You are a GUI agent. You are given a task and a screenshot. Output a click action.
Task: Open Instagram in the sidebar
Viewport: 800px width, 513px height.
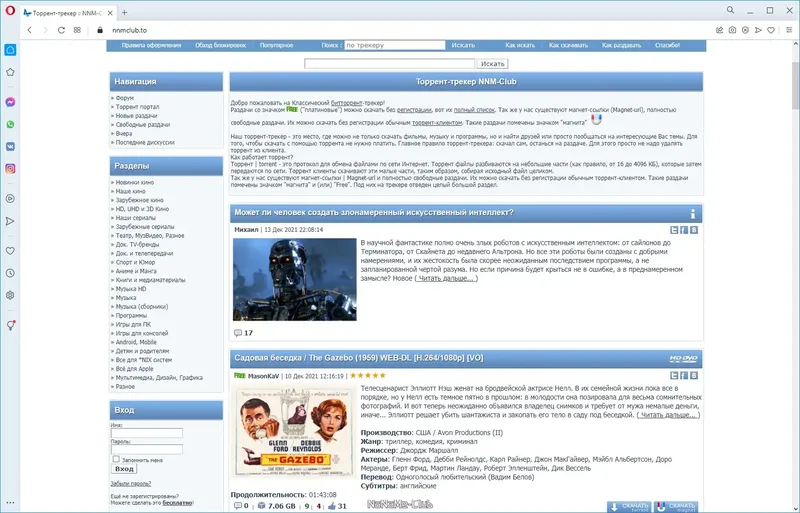tap(10, 169)
